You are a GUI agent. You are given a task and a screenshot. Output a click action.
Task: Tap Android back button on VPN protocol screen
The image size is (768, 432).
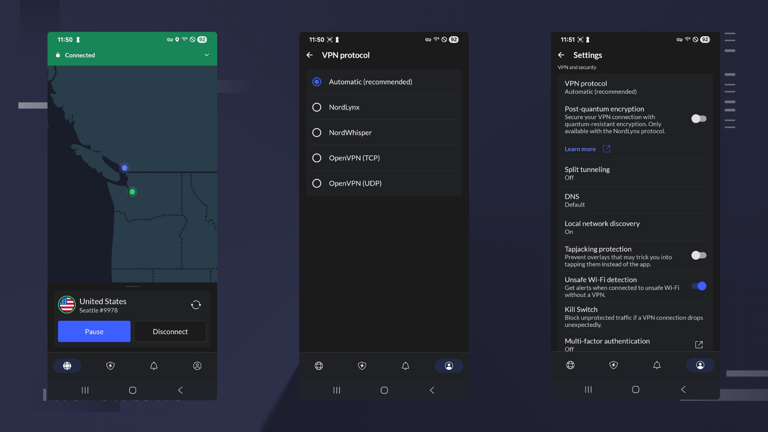click(432, 390)
